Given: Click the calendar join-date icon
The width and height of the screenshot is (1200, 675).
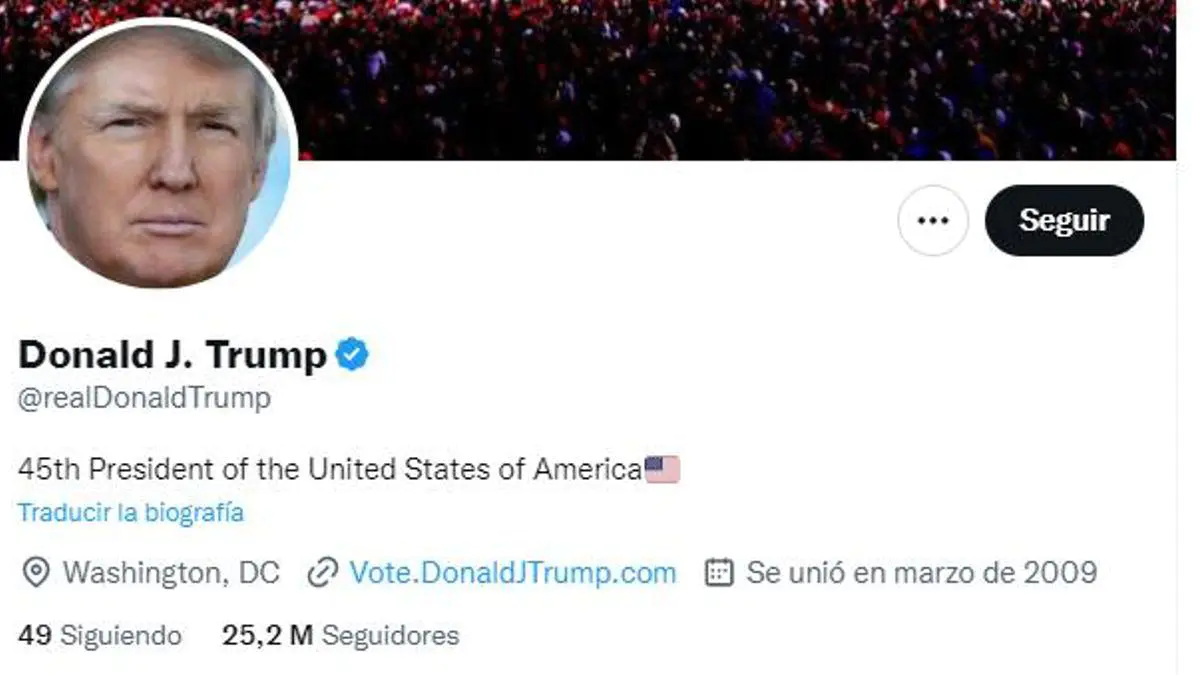Looking at the screenshot, I should pos(719,573).
